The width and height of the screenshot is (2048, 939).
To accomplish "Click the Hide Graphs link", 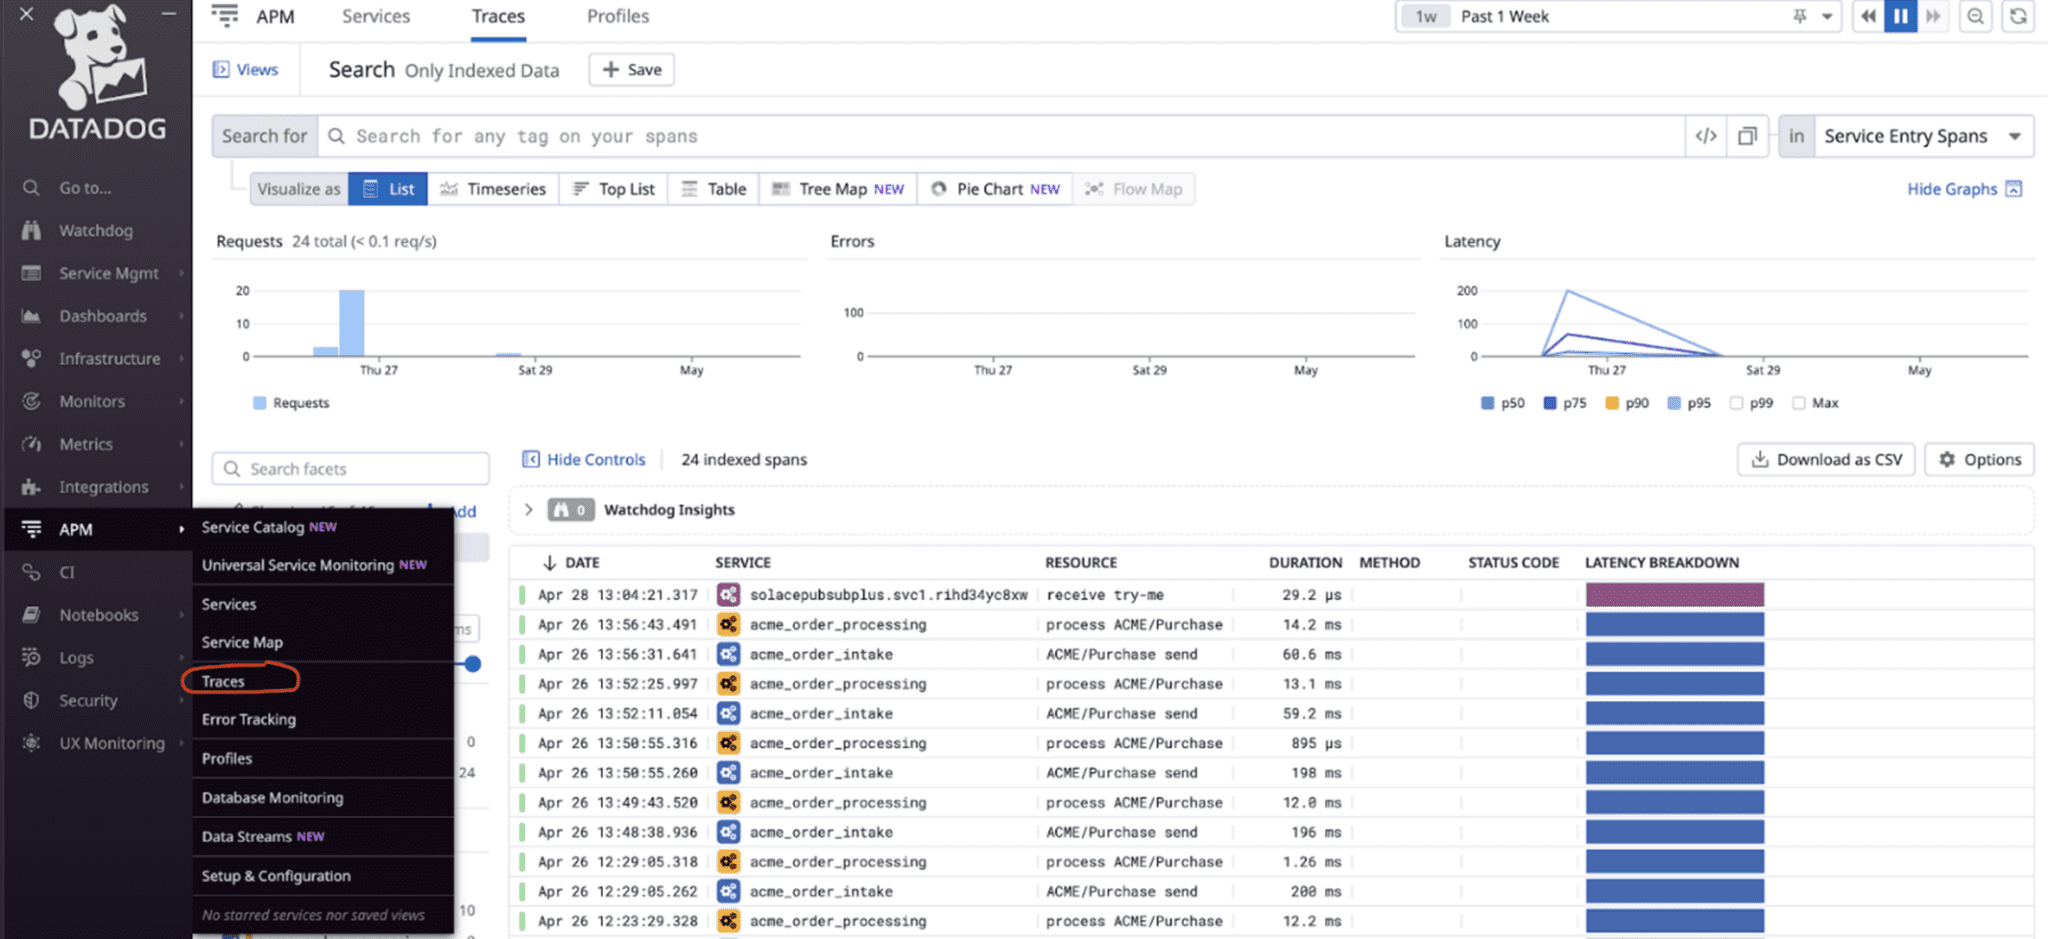I will [1953, 188].
